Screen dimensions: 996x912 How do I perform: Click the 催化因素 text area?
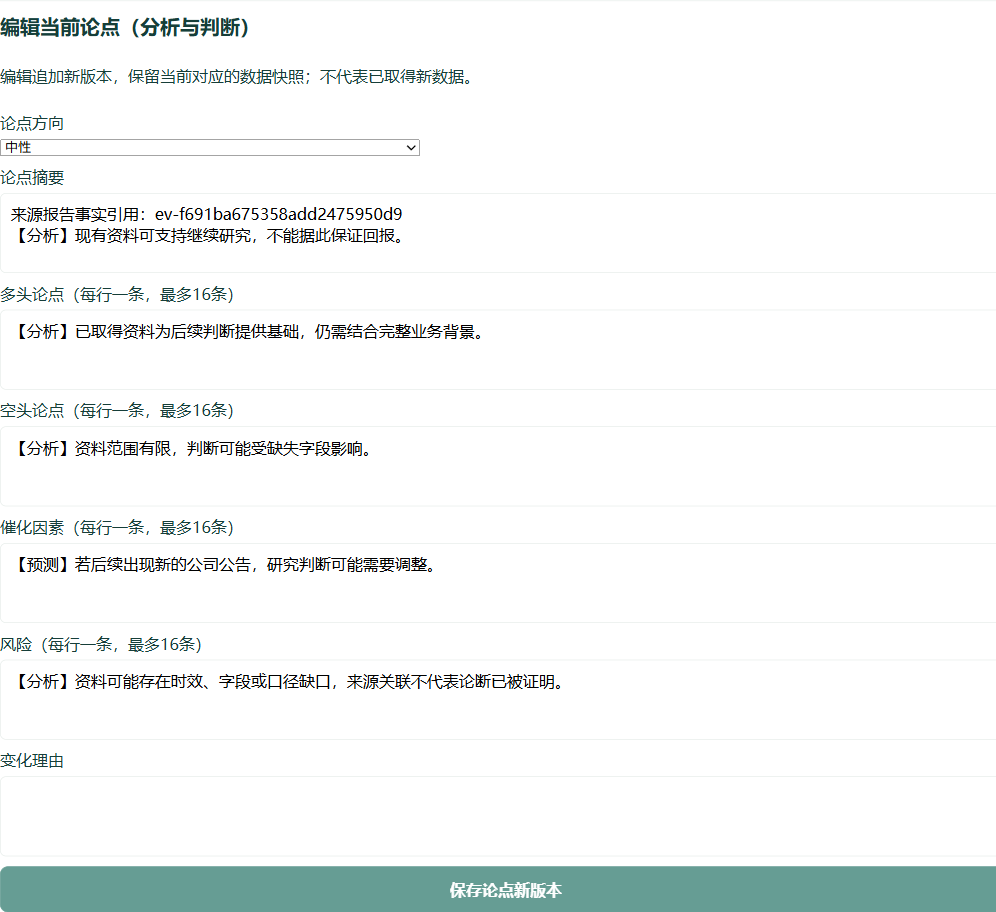pos(498,583)
